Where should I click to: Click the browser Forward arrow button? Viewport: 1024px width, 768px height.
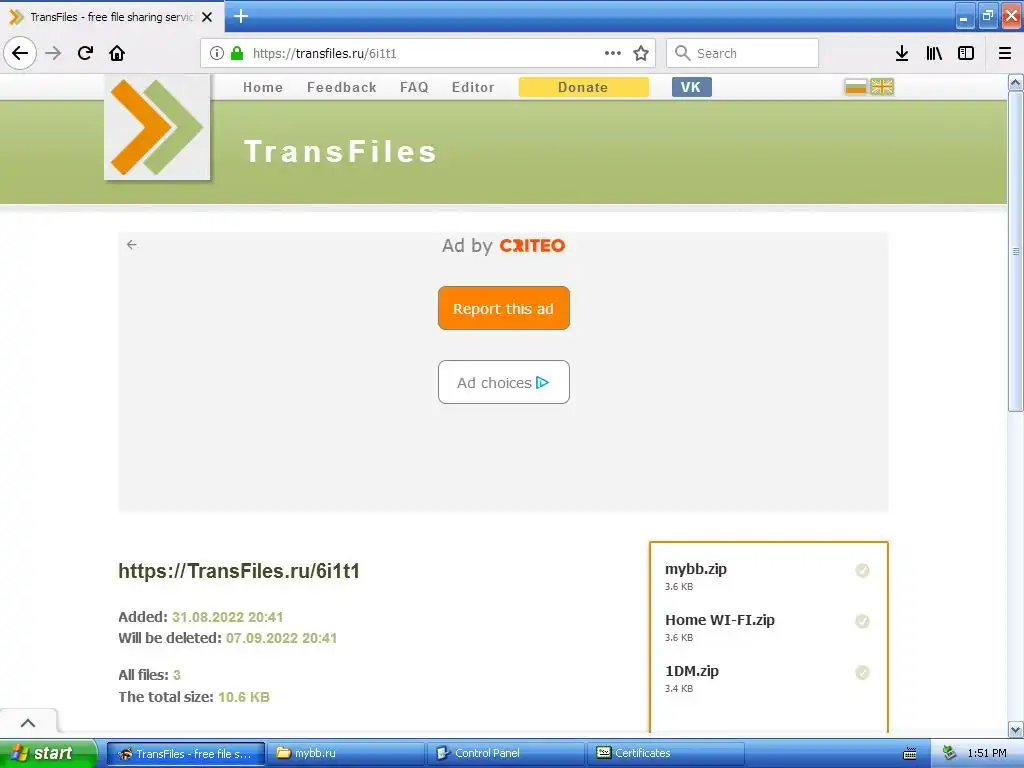tap(53, 53)
